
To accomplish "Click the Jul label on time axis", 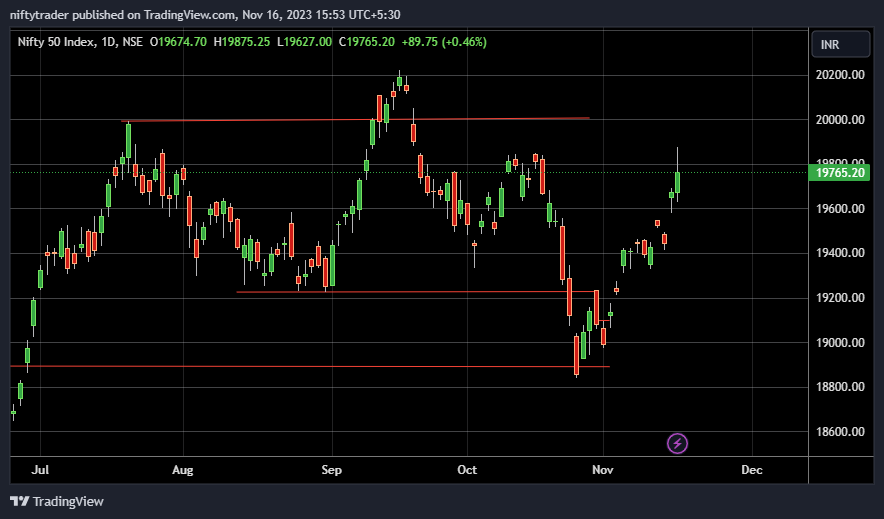I will point(40,469).
